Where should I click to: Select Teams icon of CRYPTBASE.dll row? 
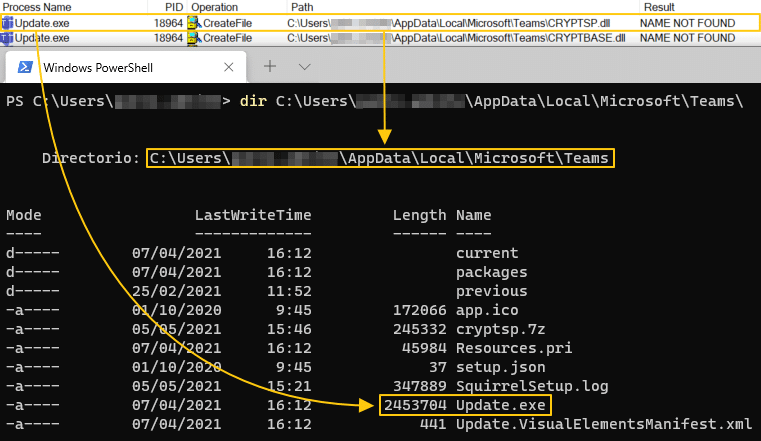point(7,38)
